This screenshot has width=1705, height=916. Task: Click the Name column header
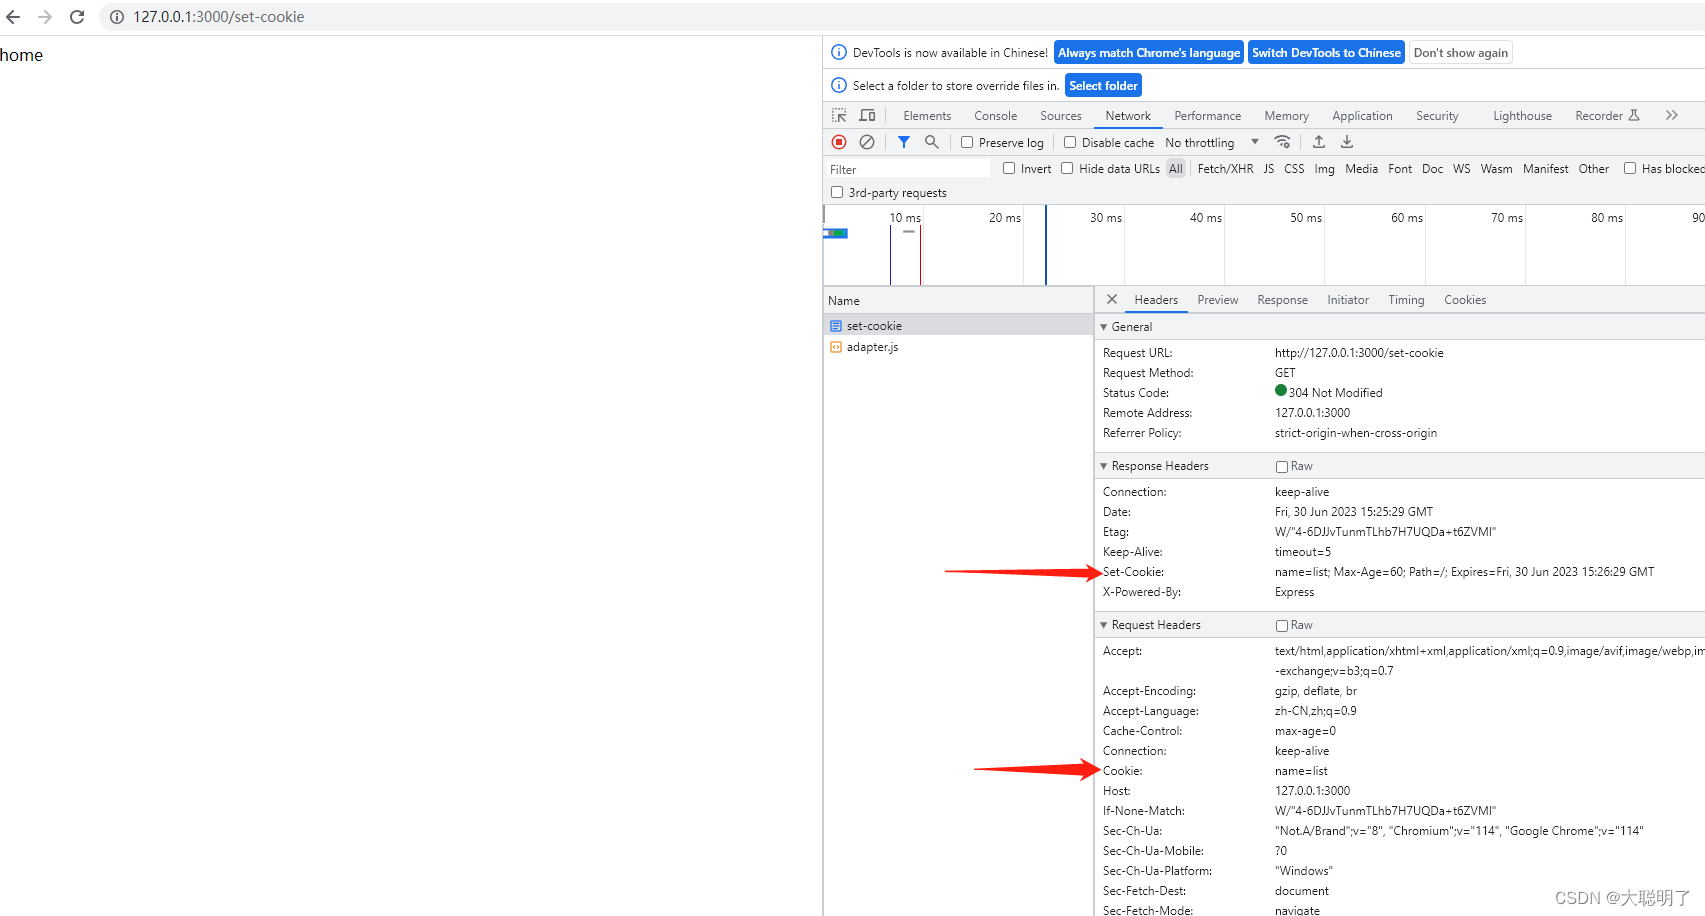click(958, 301)
